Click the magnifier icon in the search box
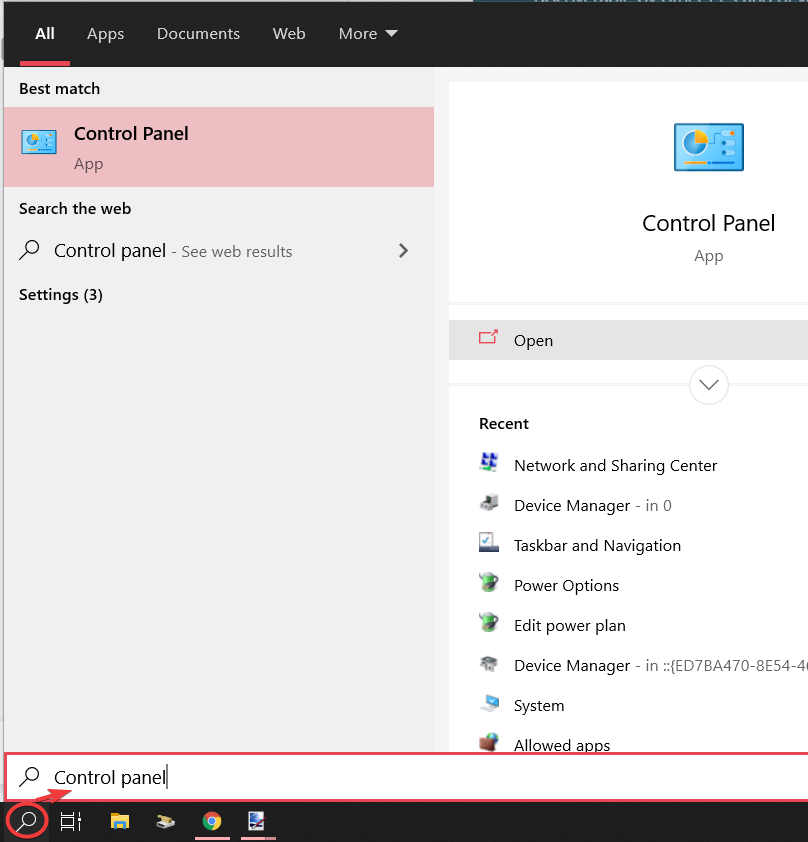 click(30, 776)
